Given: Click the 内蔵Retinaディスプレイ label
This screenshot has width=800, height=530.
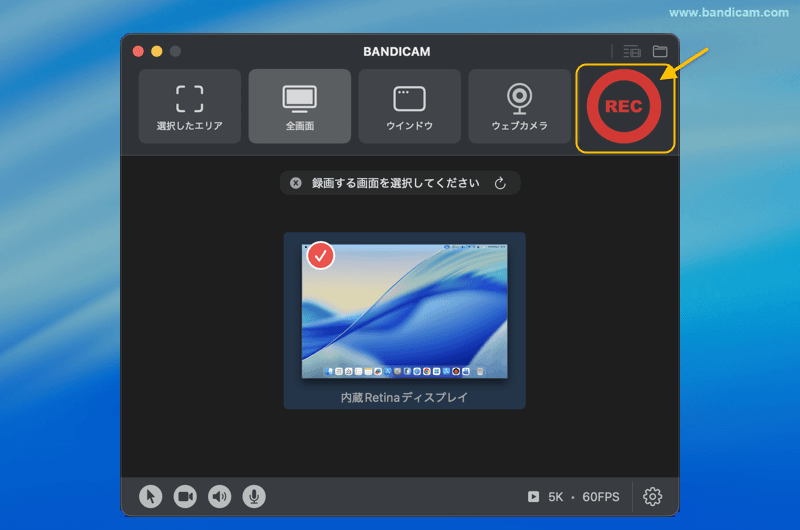Looking at the screenshot, I should coord(404,397).
